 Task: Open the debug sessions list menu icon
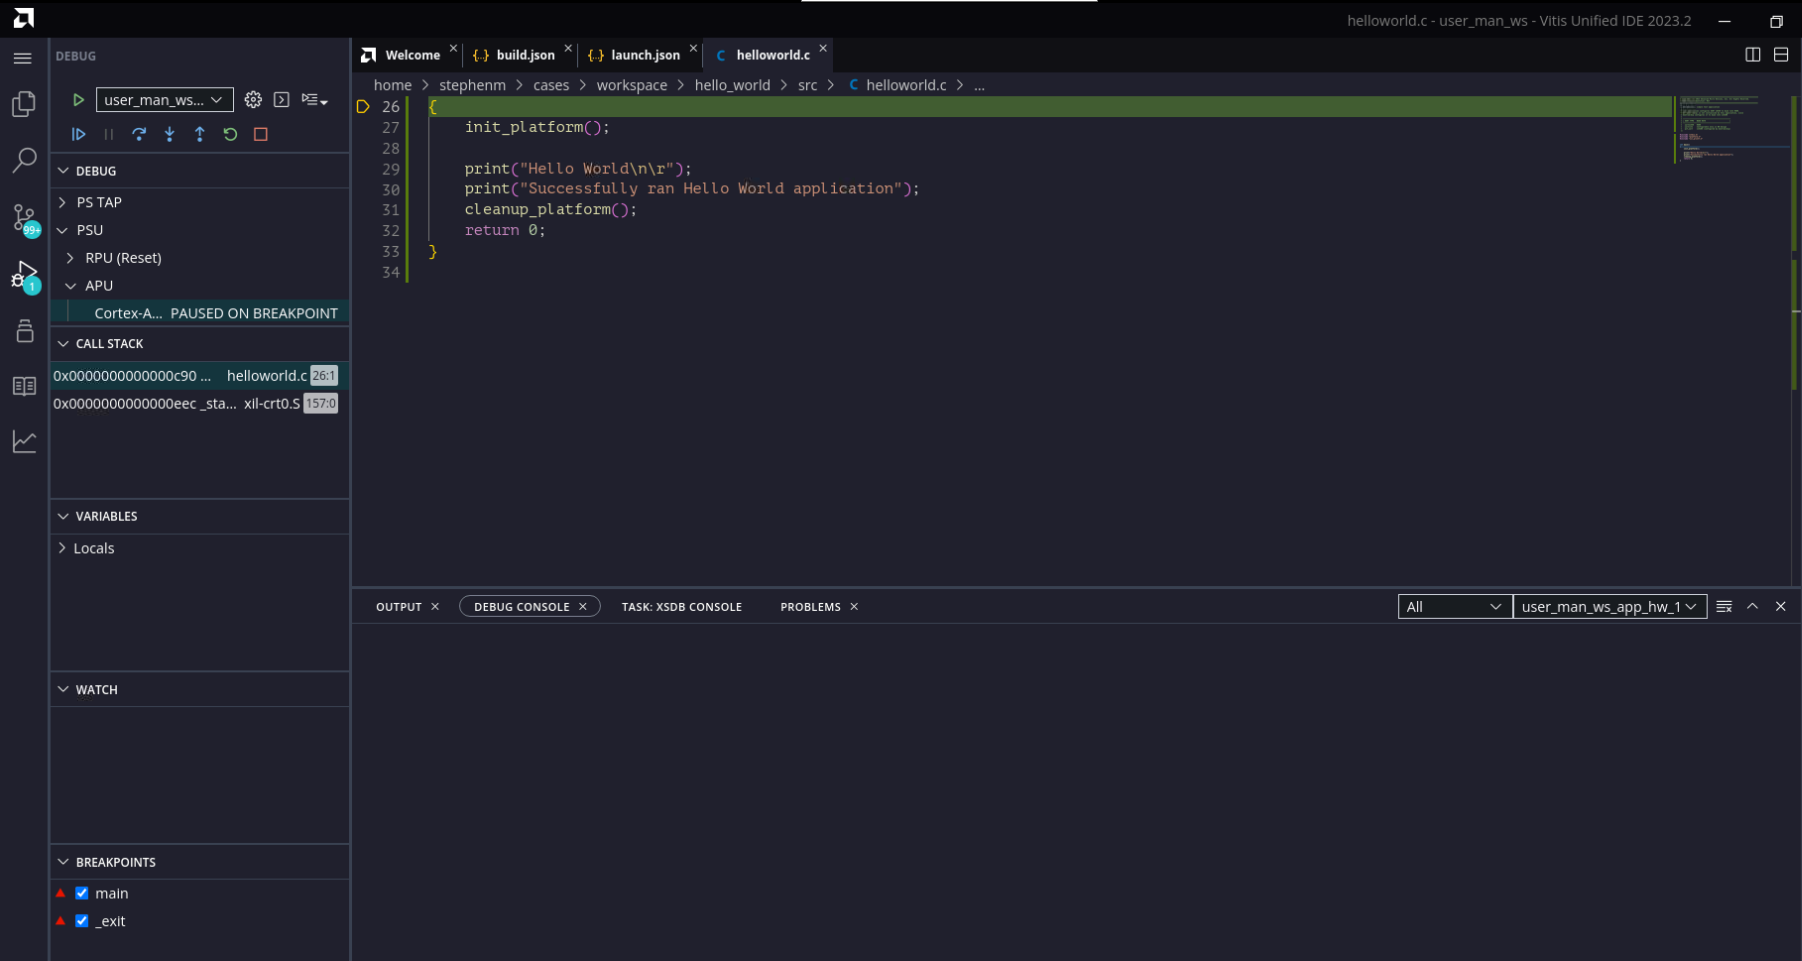(x=314, y=100)
